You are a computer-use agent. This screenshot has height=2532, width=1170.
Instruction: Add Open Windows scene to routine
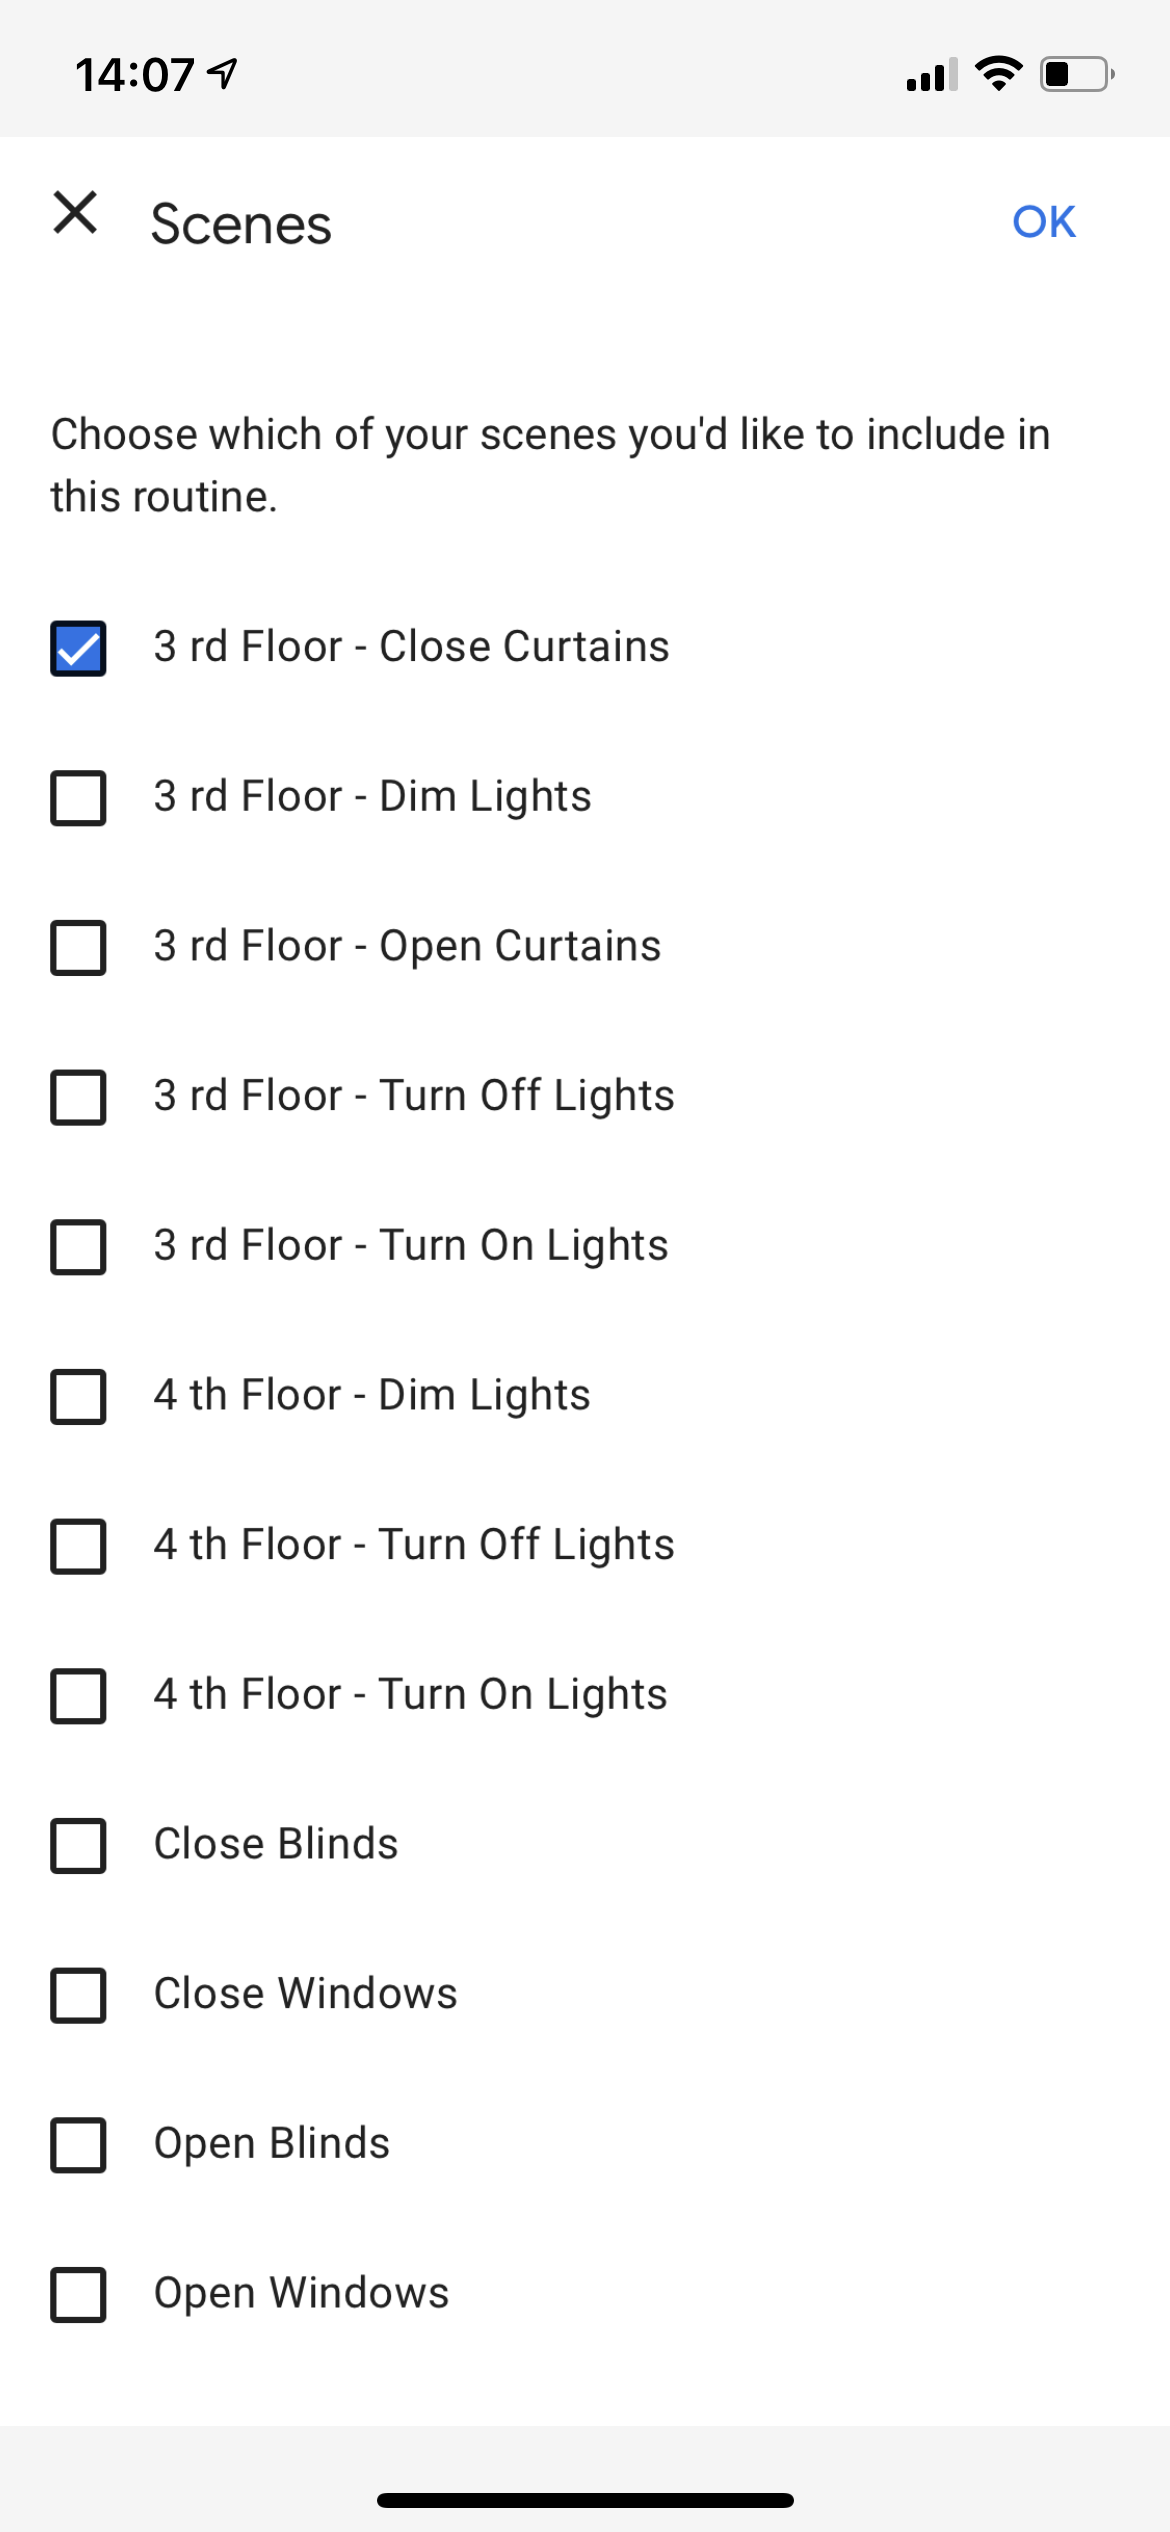tap(78, 2294)
